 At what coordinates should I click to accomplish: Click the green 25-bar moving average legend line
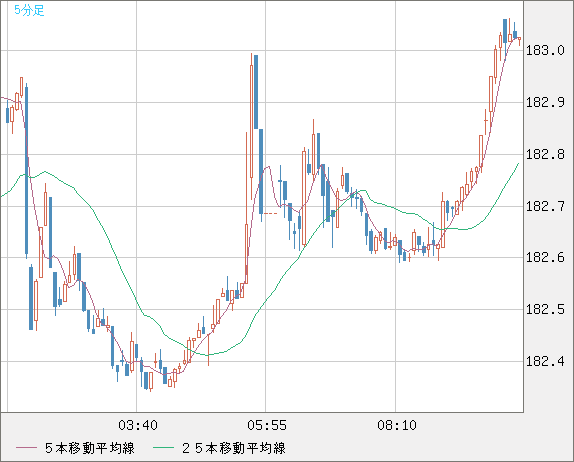click(x=163, y=448)
